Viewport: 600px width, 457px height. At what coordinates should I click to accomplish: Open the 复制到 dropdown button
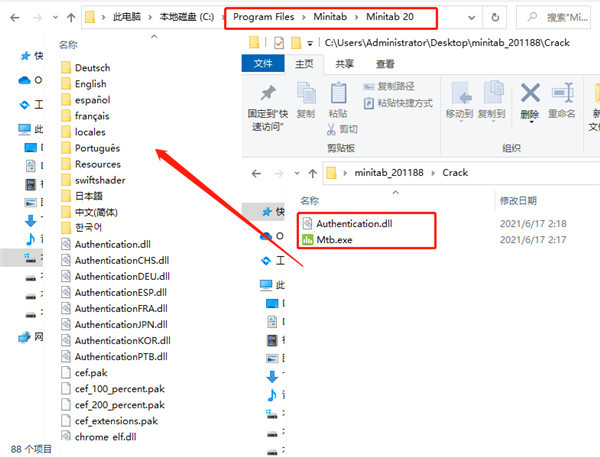[x=492, y=100]
